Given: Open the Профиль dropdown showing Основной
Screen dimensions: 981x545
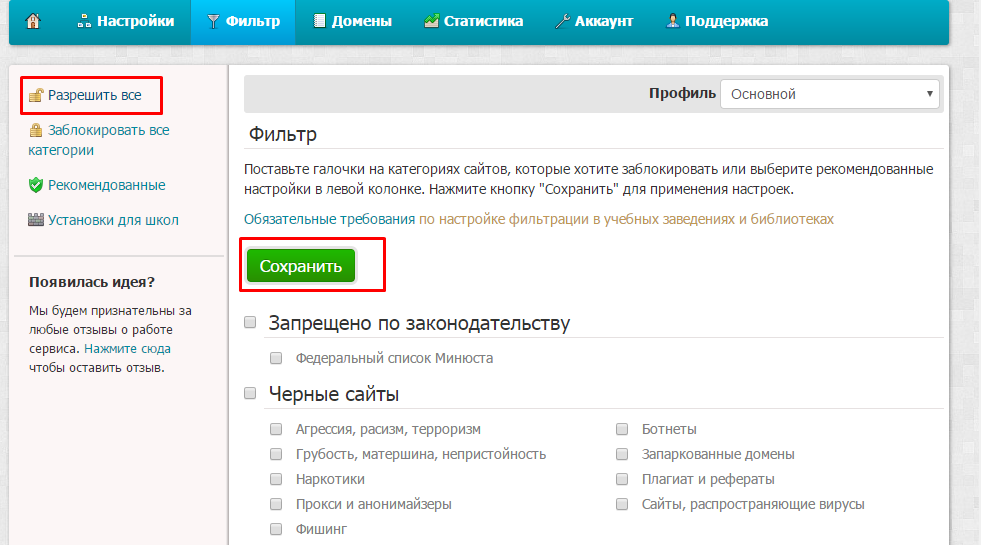Looking at the screenshot, I should (830, 94).
